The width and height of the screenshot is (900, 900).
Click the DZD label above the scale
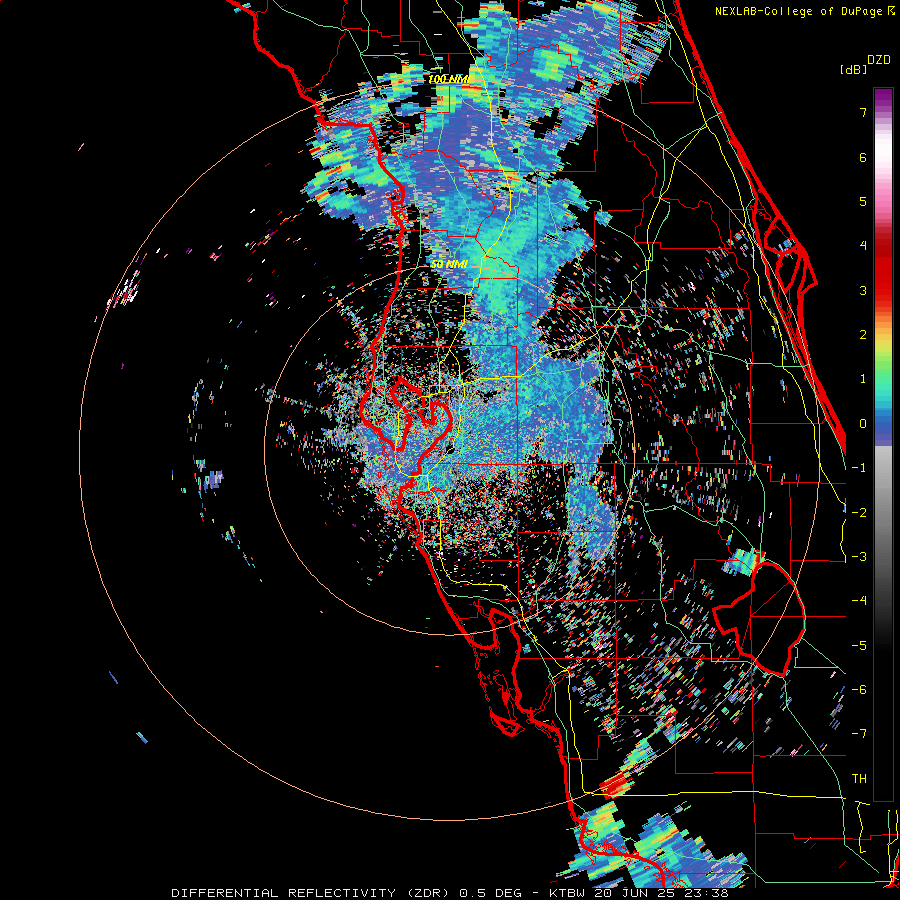[x=879, y=60]
